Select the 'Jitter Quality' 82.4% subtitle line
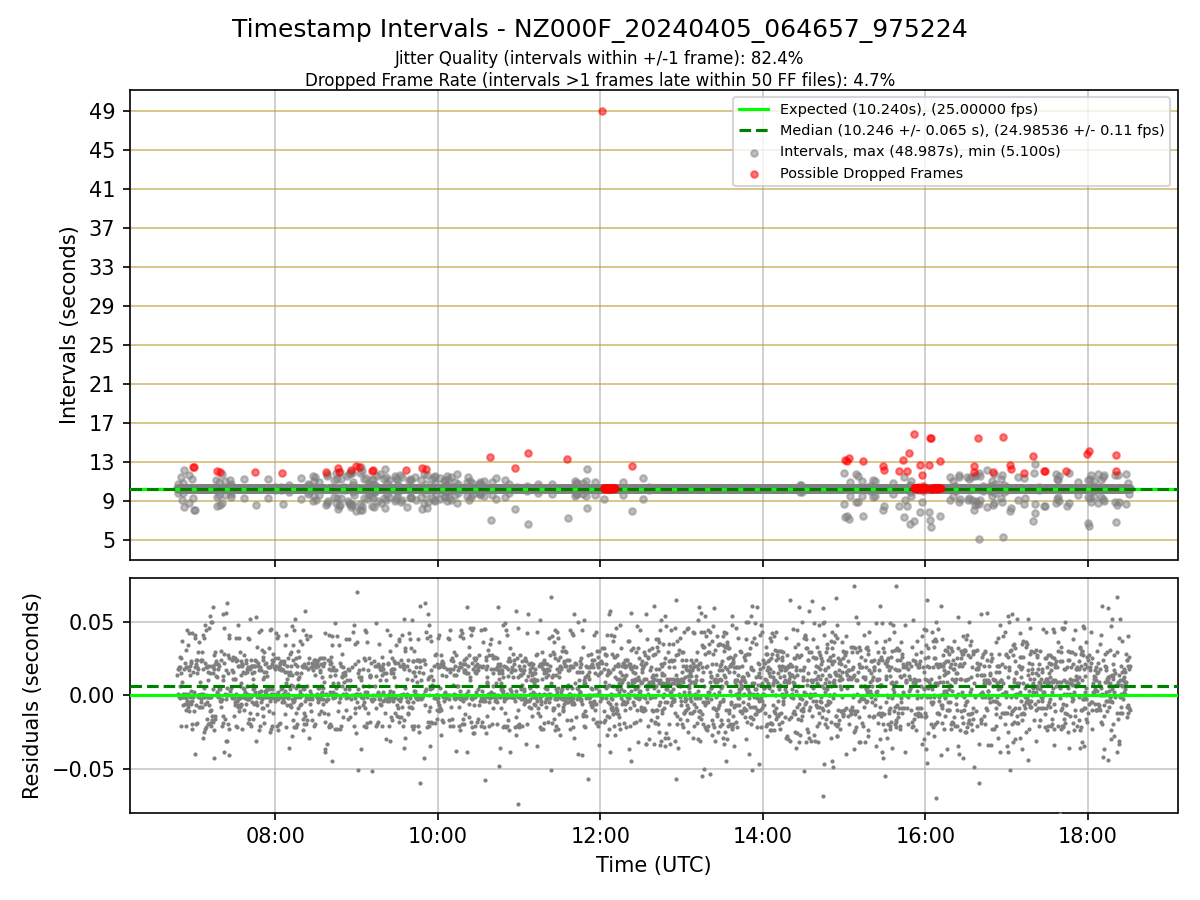The image size is (1200, 900). (x=599, y=58)
